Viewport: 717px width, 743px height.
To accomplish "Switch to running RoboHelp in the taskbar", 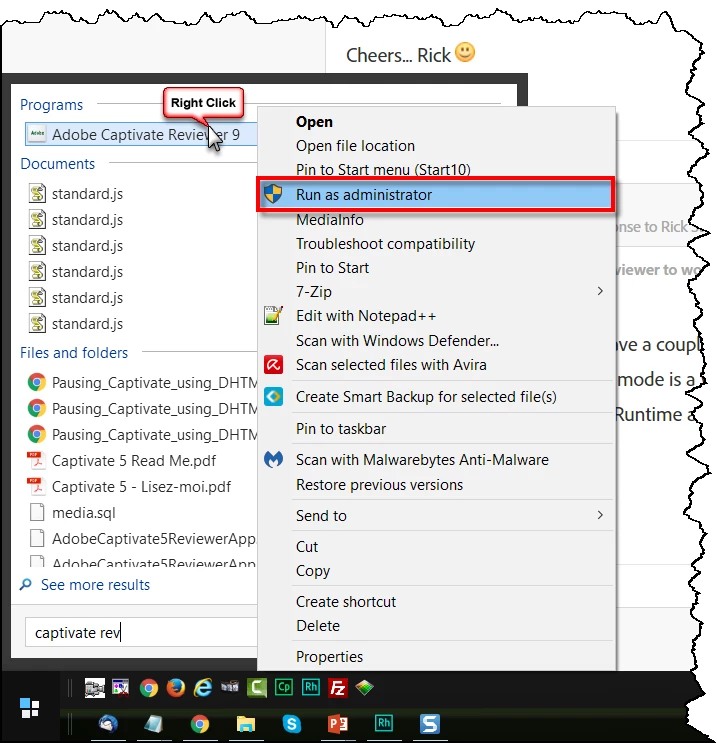I will [x=383, y=723].
